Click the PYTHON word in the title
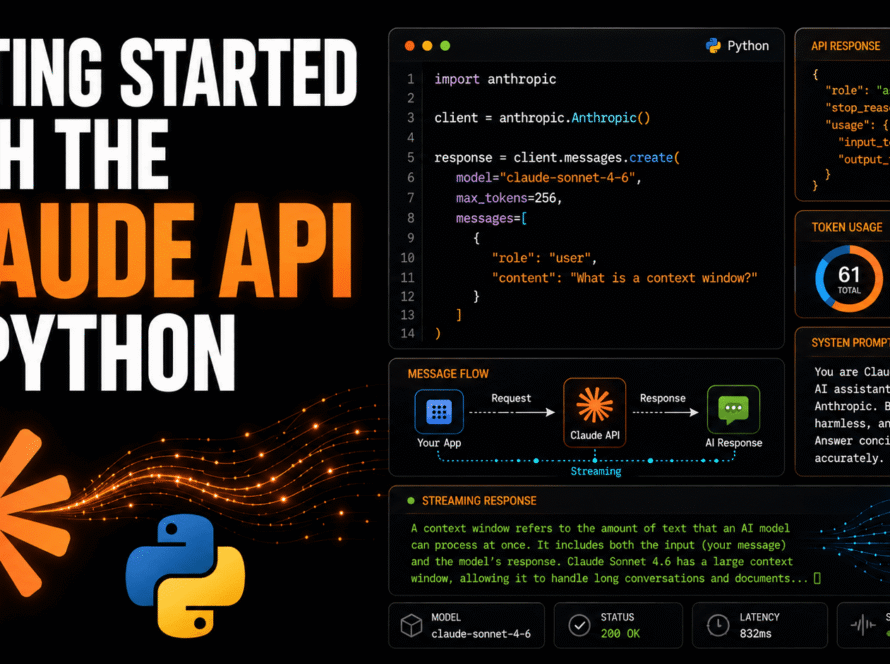The height and width of the screenshot is (664, 890). (x=116, y=352)
